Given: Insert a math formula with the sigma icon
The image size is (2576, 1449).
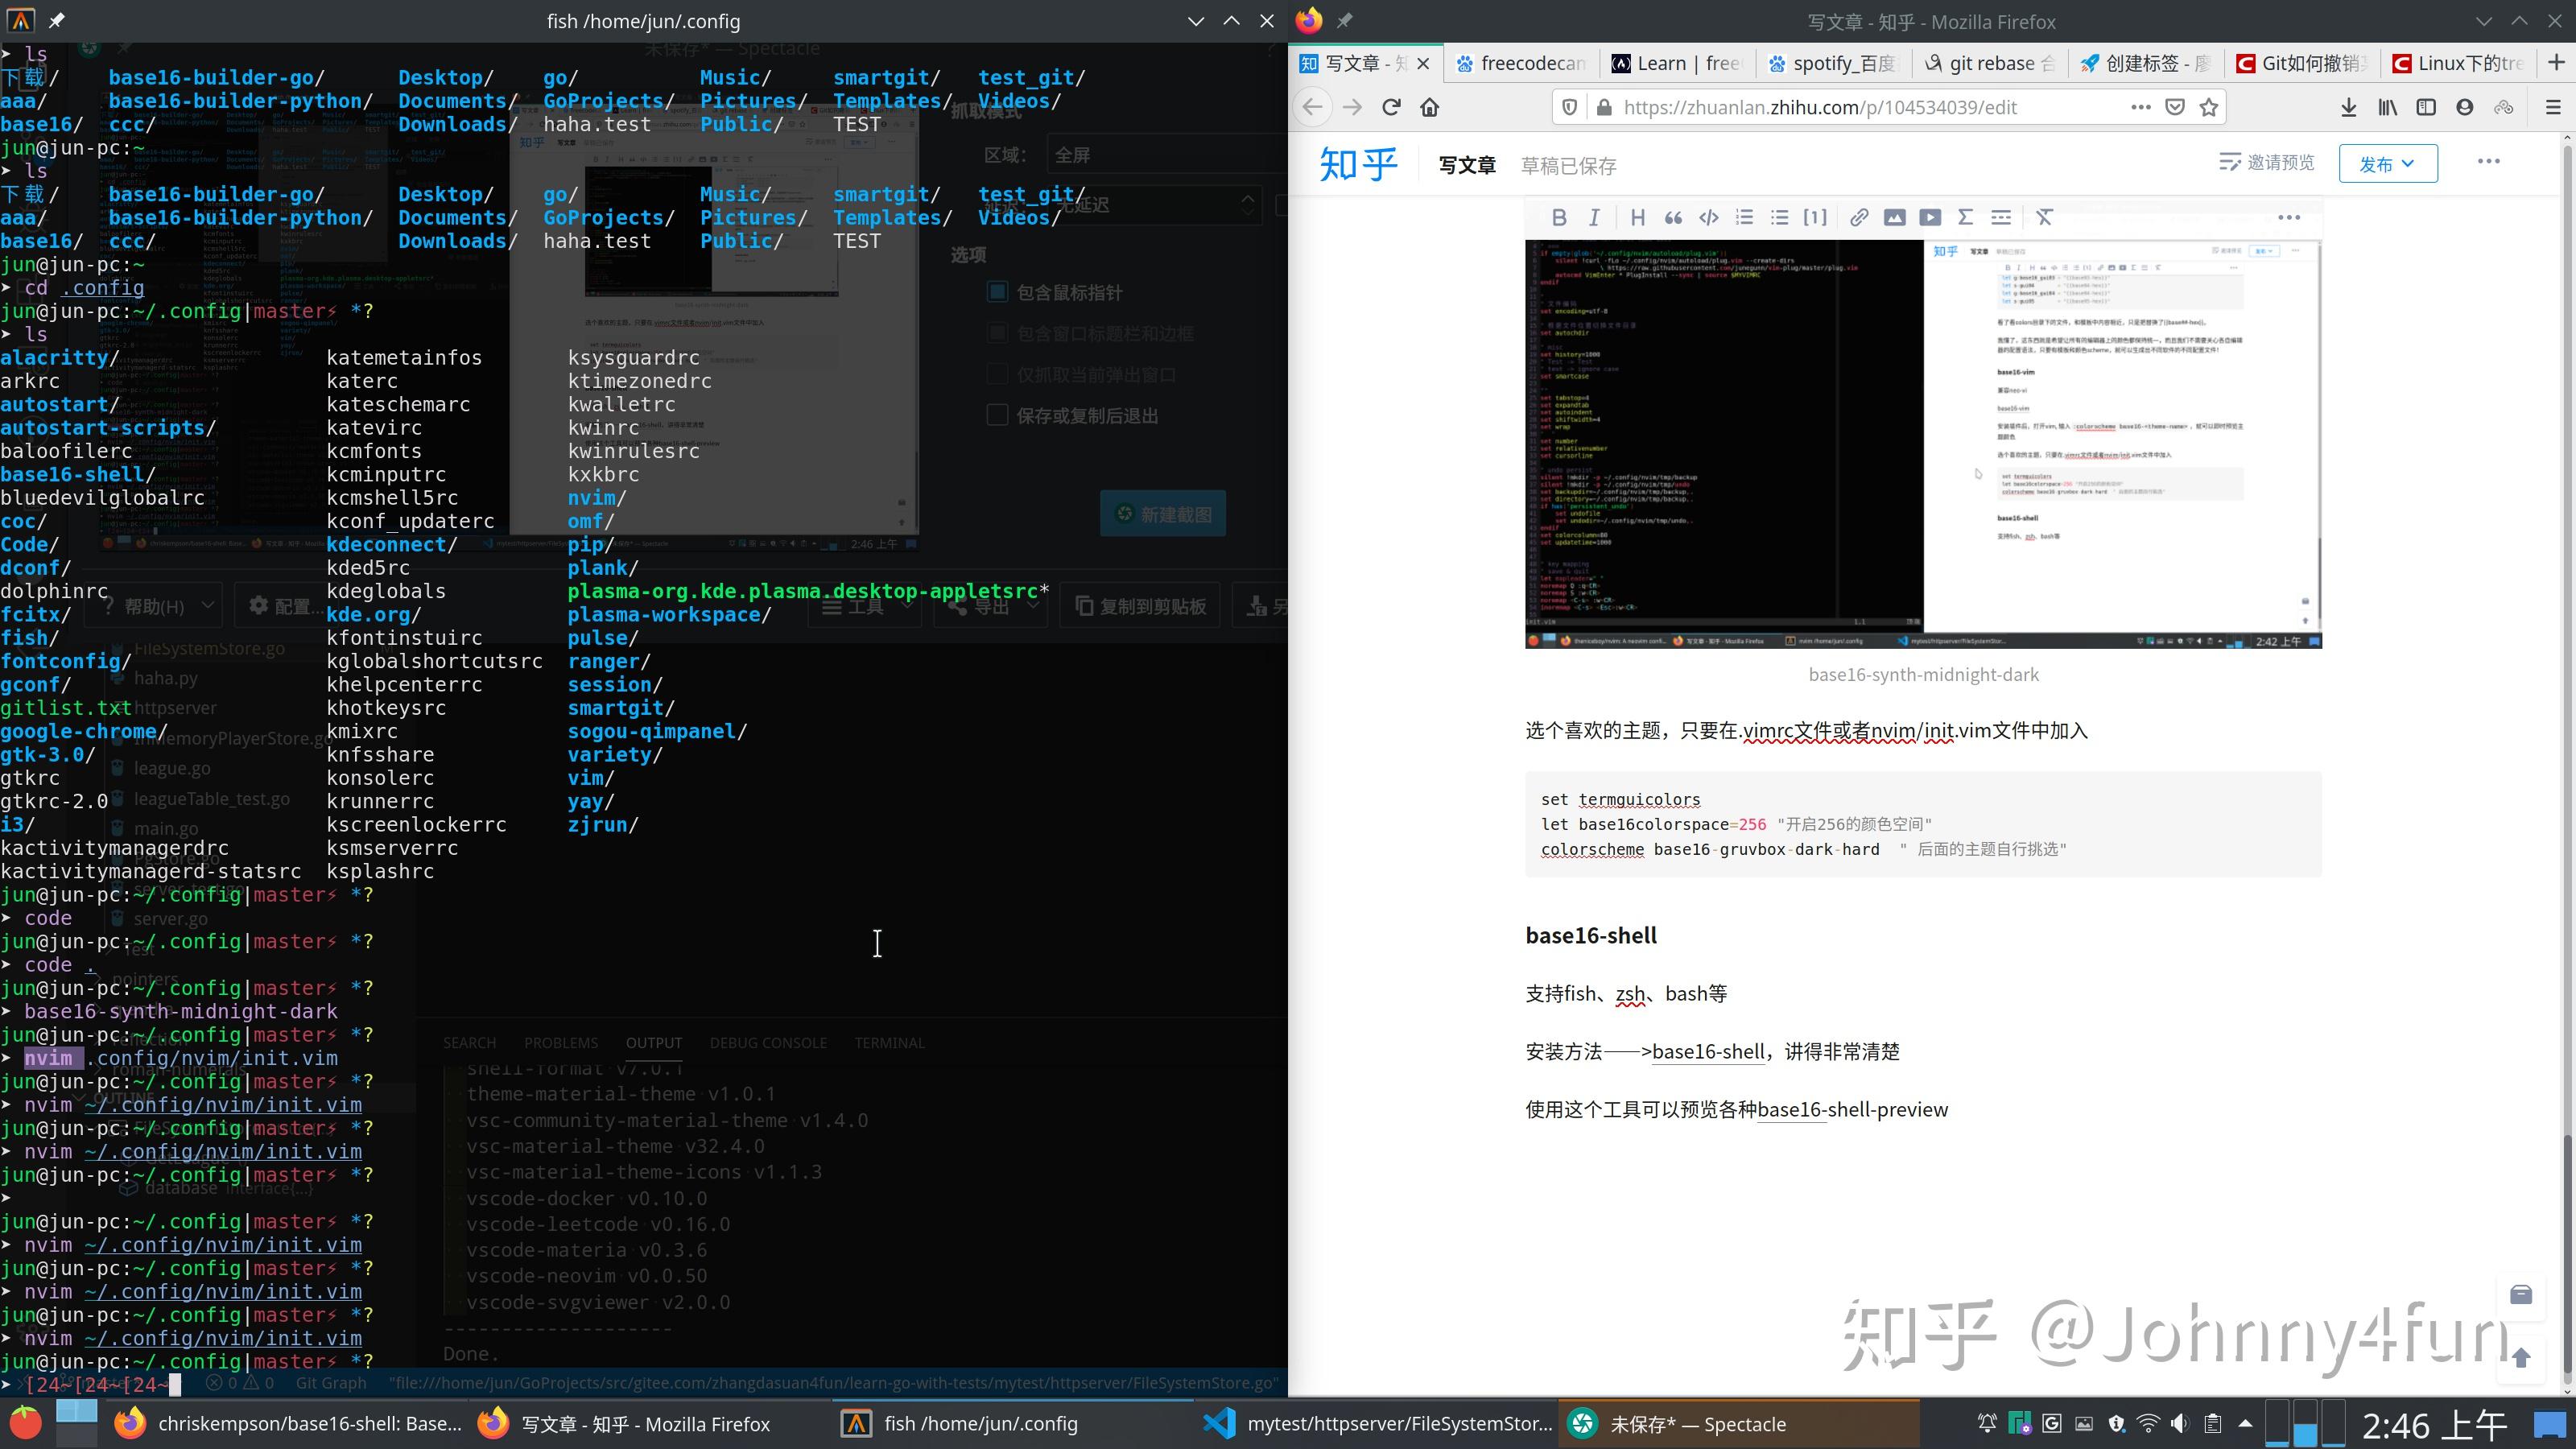Looking at the screenshot, I should tap(1965, 217).
